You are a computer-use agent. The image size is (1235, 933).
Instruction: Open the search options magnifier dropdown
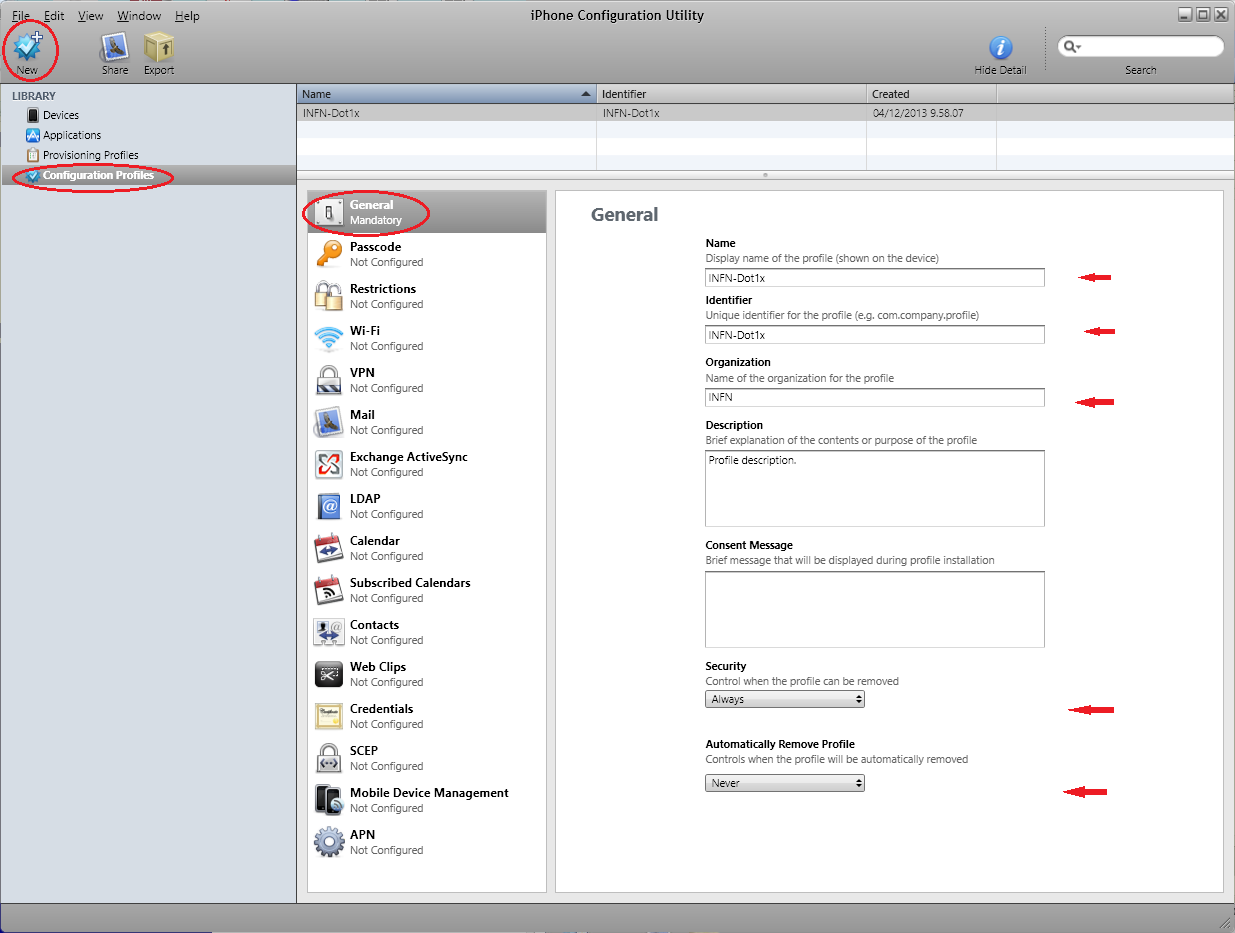click(1073, 46)
